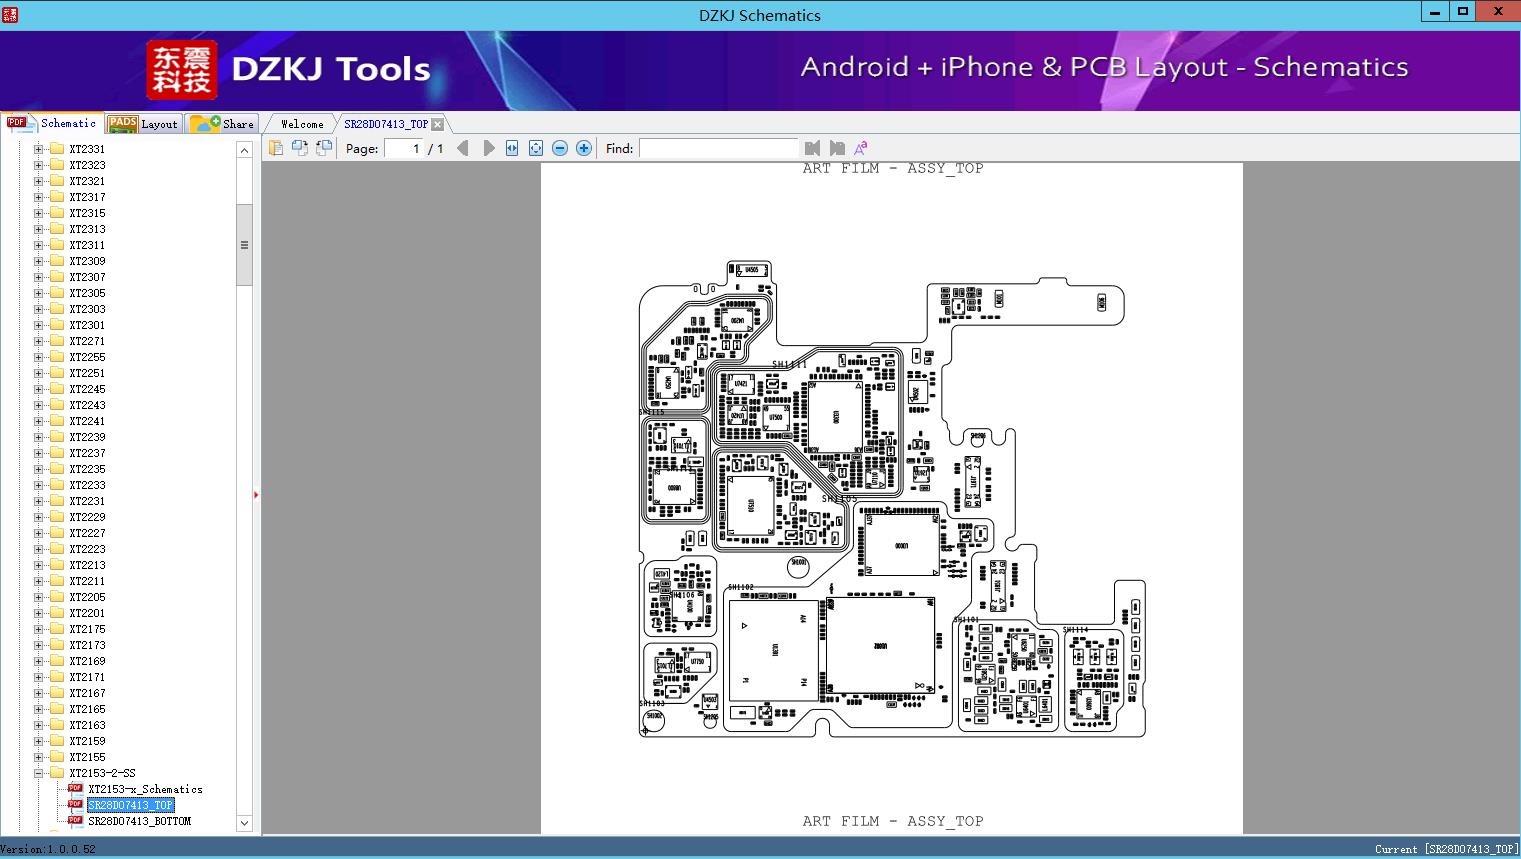The image size is (1521, 859).
Task: Maximize the DZKJ Schematics window
Action: click(1463, 12)
